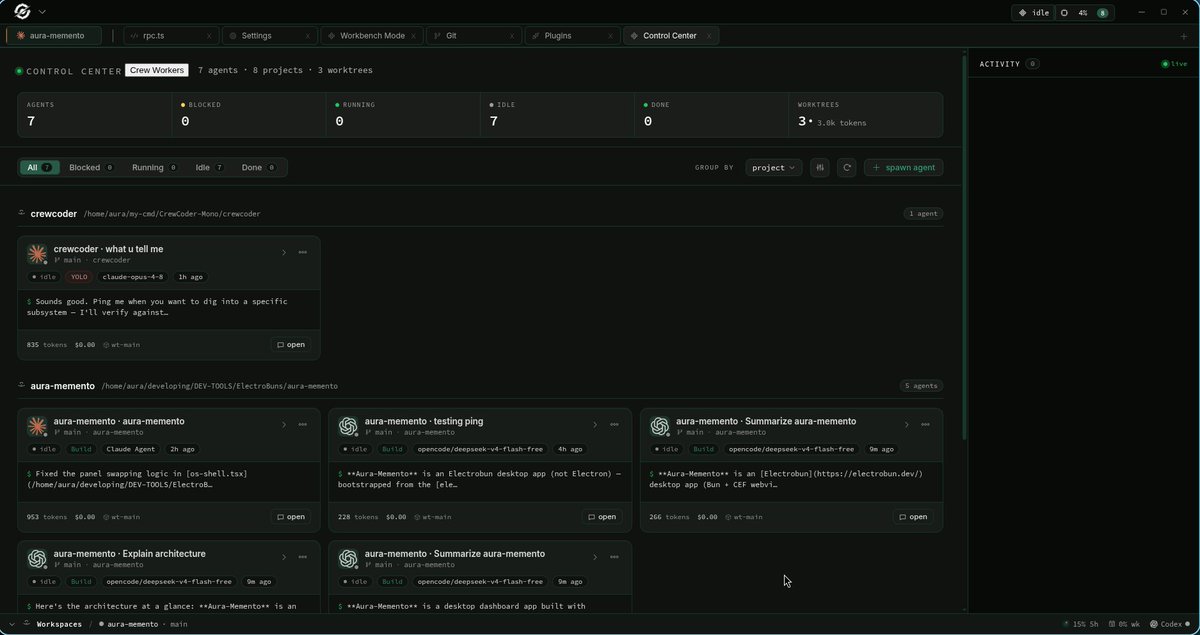Click the Build badge on Explain architecture card
This screenshot has width=1200, height=635.
pyautogui.click(x=81, y=581)
